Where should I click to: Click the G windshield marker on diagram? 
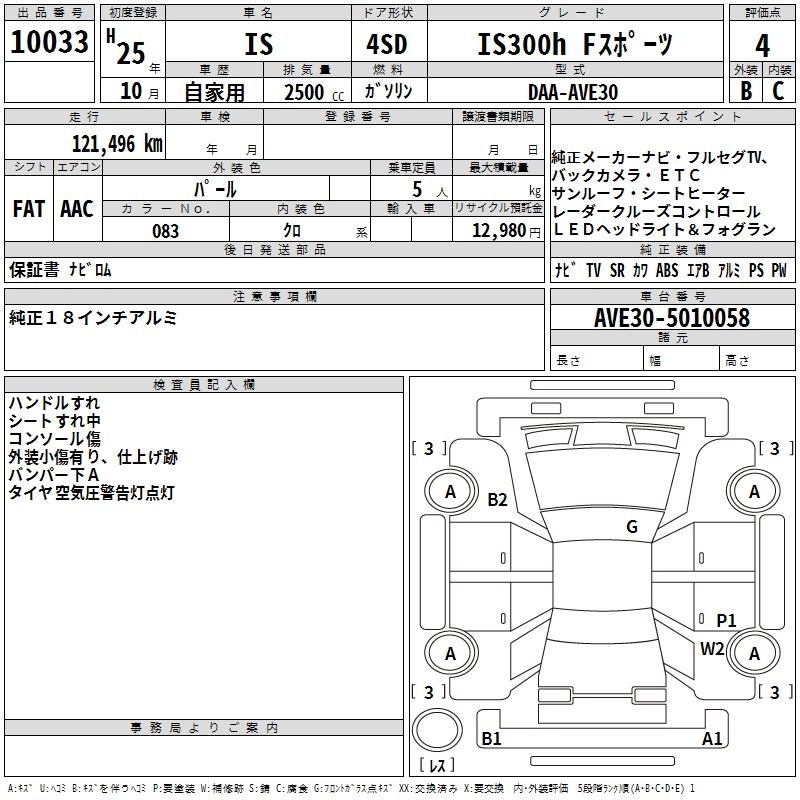tap(631, 527)
